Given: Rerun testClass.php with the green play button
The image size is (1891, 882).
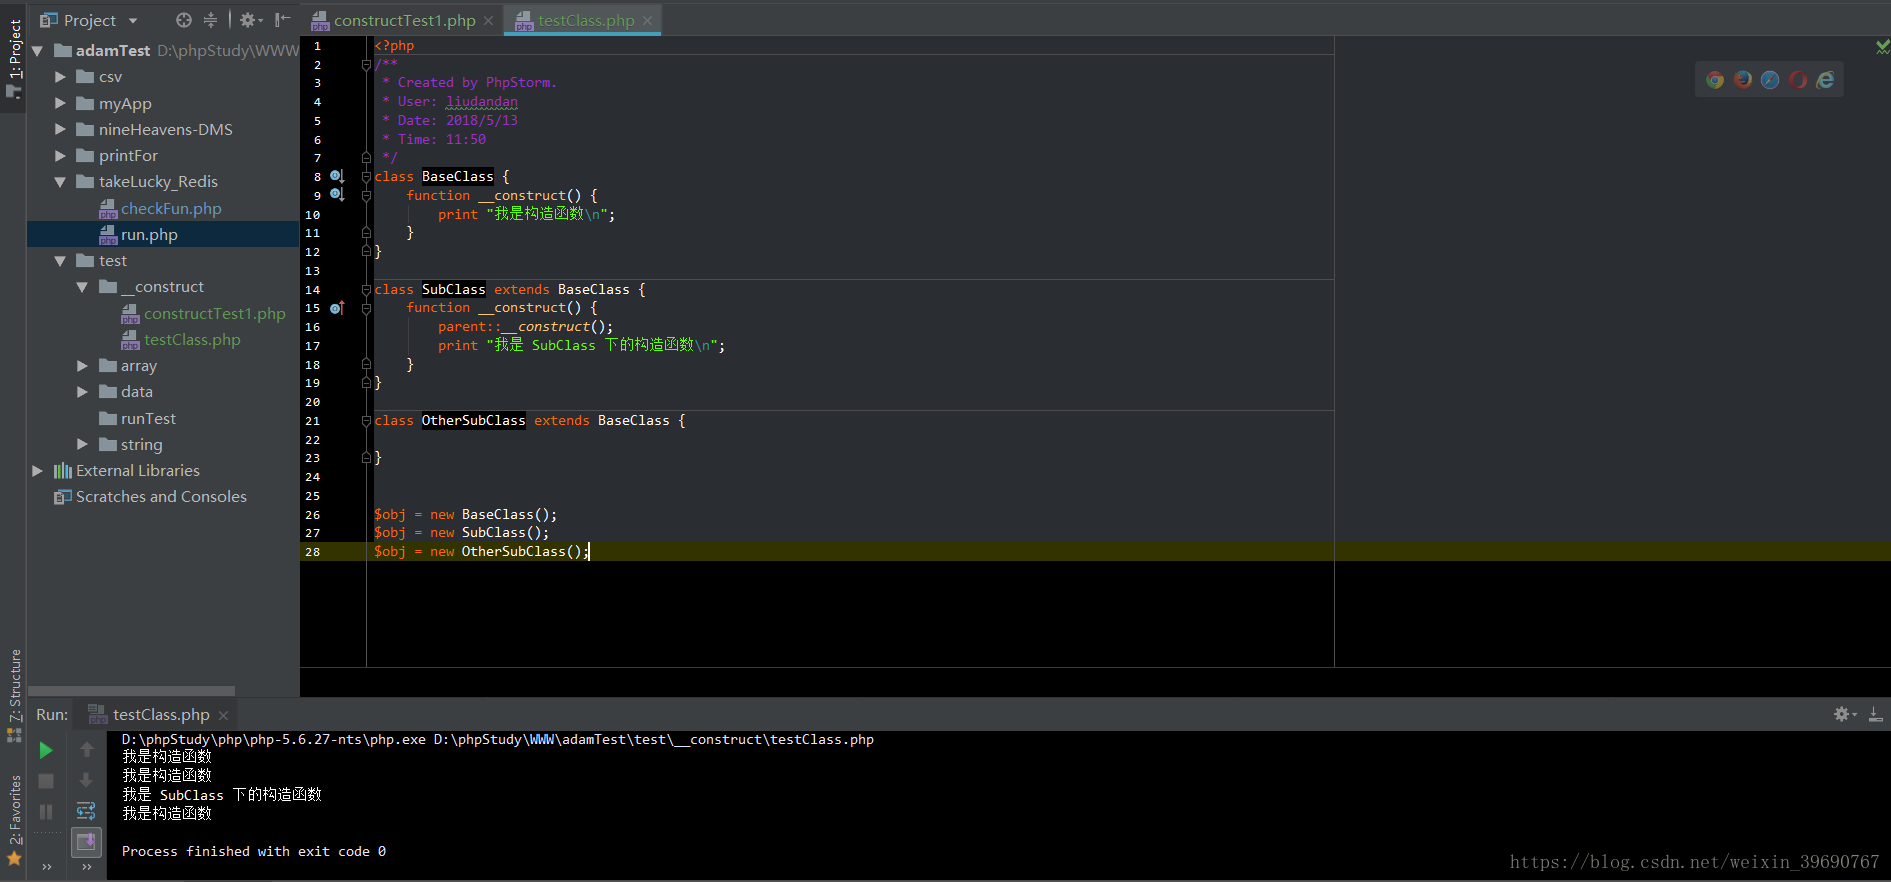Looking at the screenshot, I should 46,750.
